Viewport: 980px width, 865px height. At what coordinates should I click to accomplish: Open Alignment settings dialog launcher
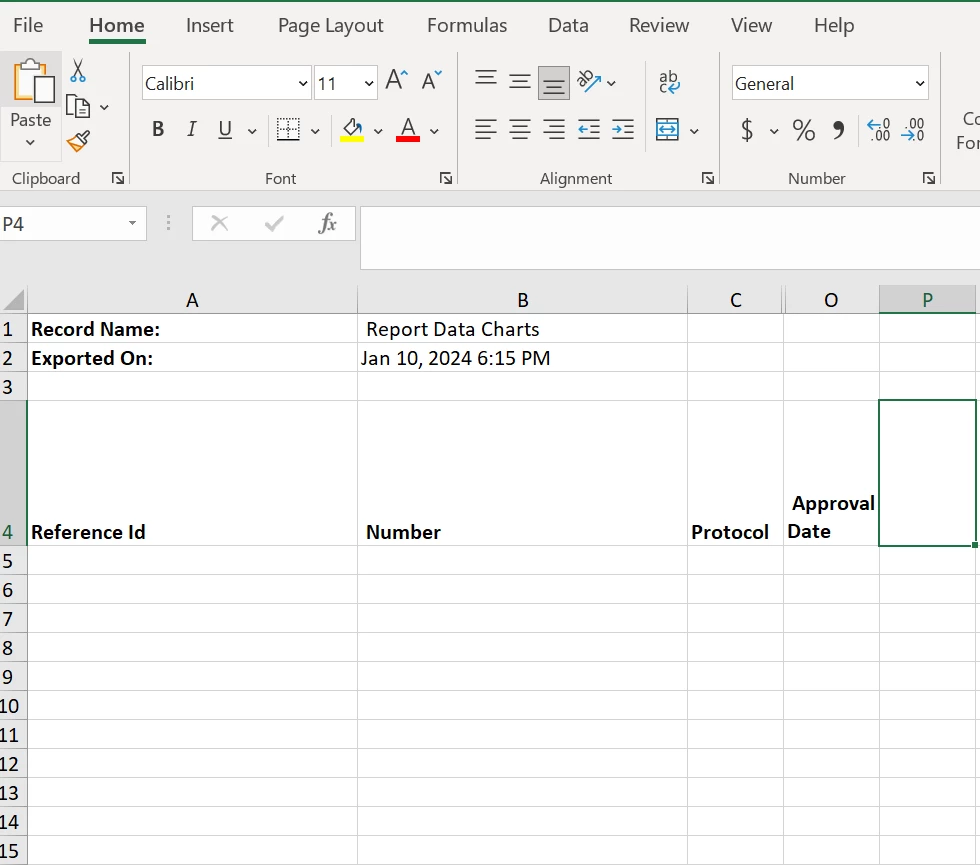click(x=708, y=179)
